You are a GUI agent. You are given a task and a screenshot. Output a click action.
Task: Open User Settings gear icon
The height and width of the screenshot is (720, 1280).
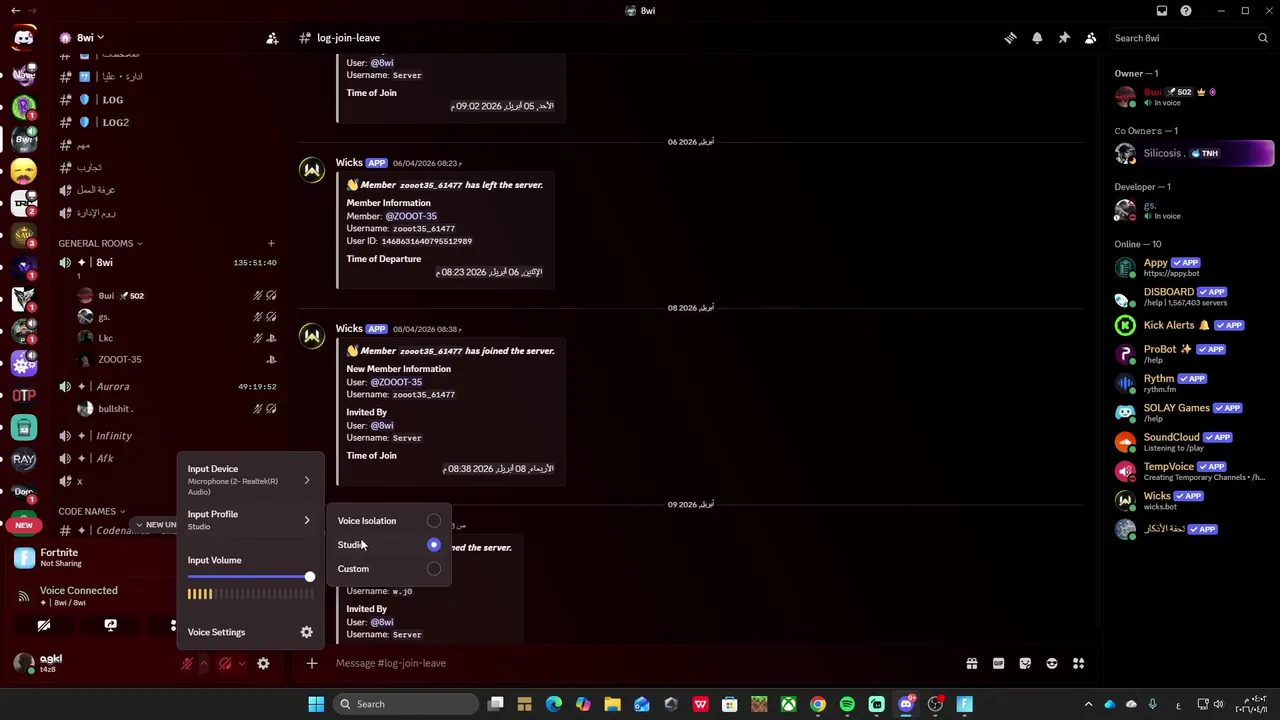point(263,663)
